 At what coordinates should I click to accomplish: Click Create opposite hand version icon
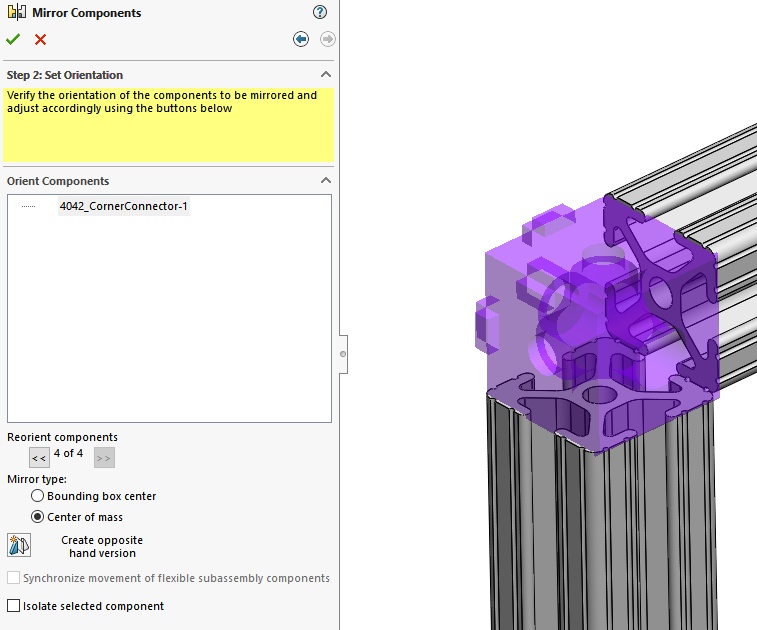click(x=19, y=545)
